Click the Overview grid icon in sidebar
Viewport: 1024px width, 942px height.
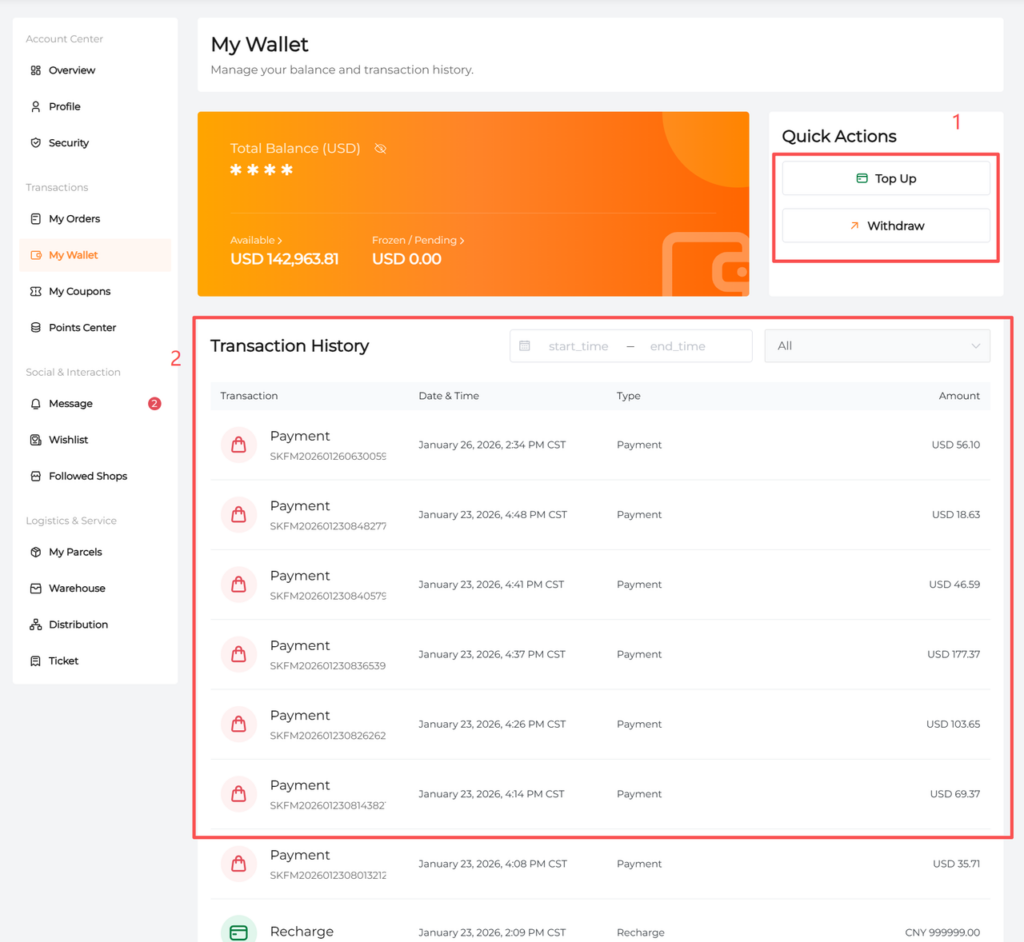click(36, 71)
